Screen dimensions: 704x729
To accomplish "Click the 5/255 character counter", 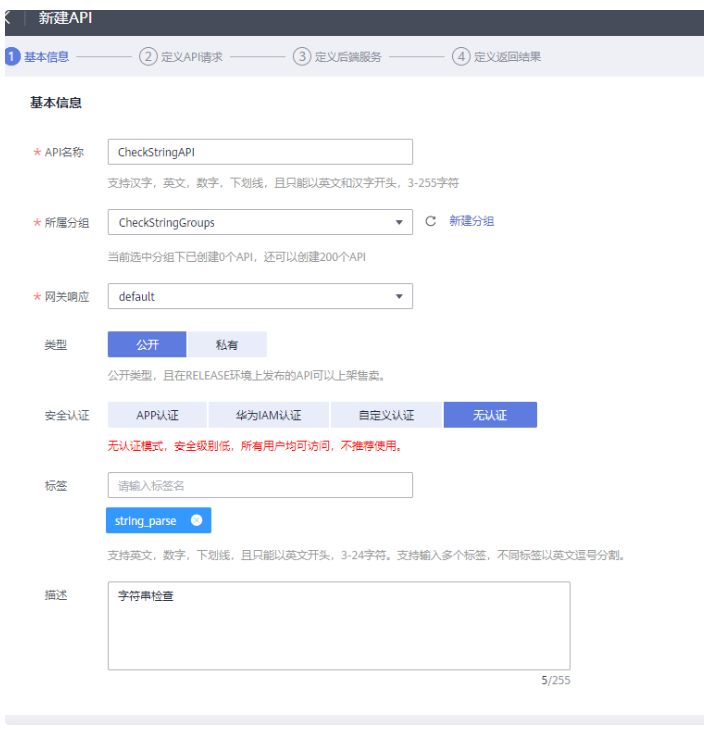I will pos(556,680).
